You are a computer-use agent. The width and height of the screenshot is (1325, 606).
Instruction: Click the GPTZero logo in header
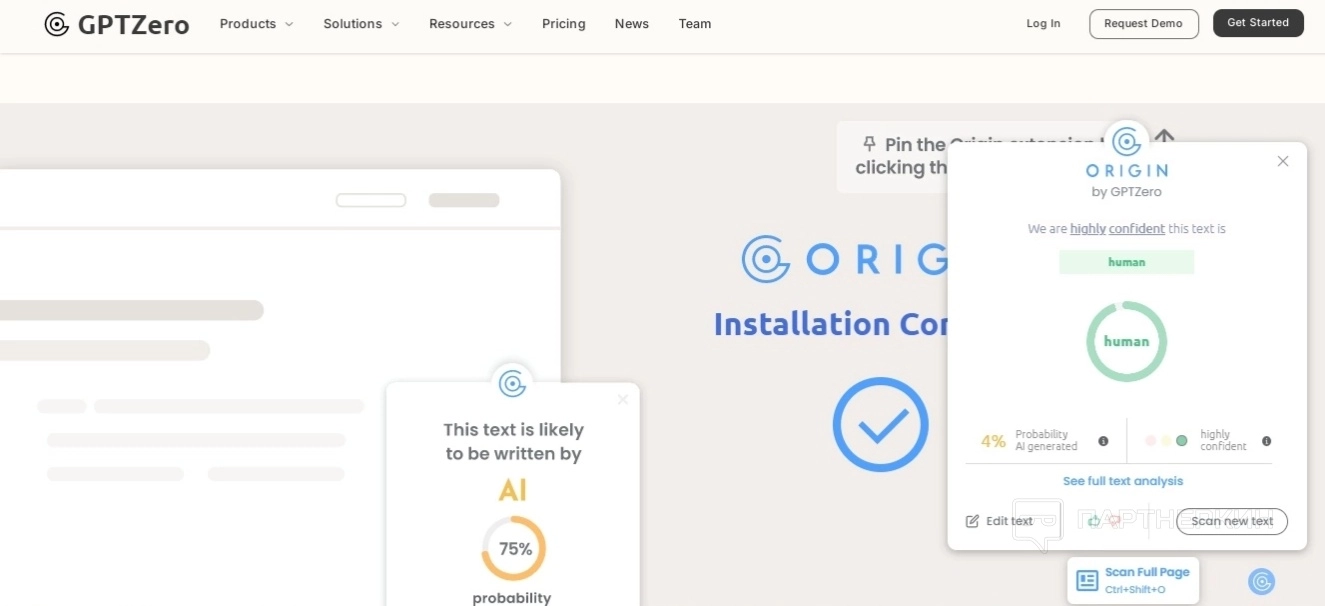point(117,24)
